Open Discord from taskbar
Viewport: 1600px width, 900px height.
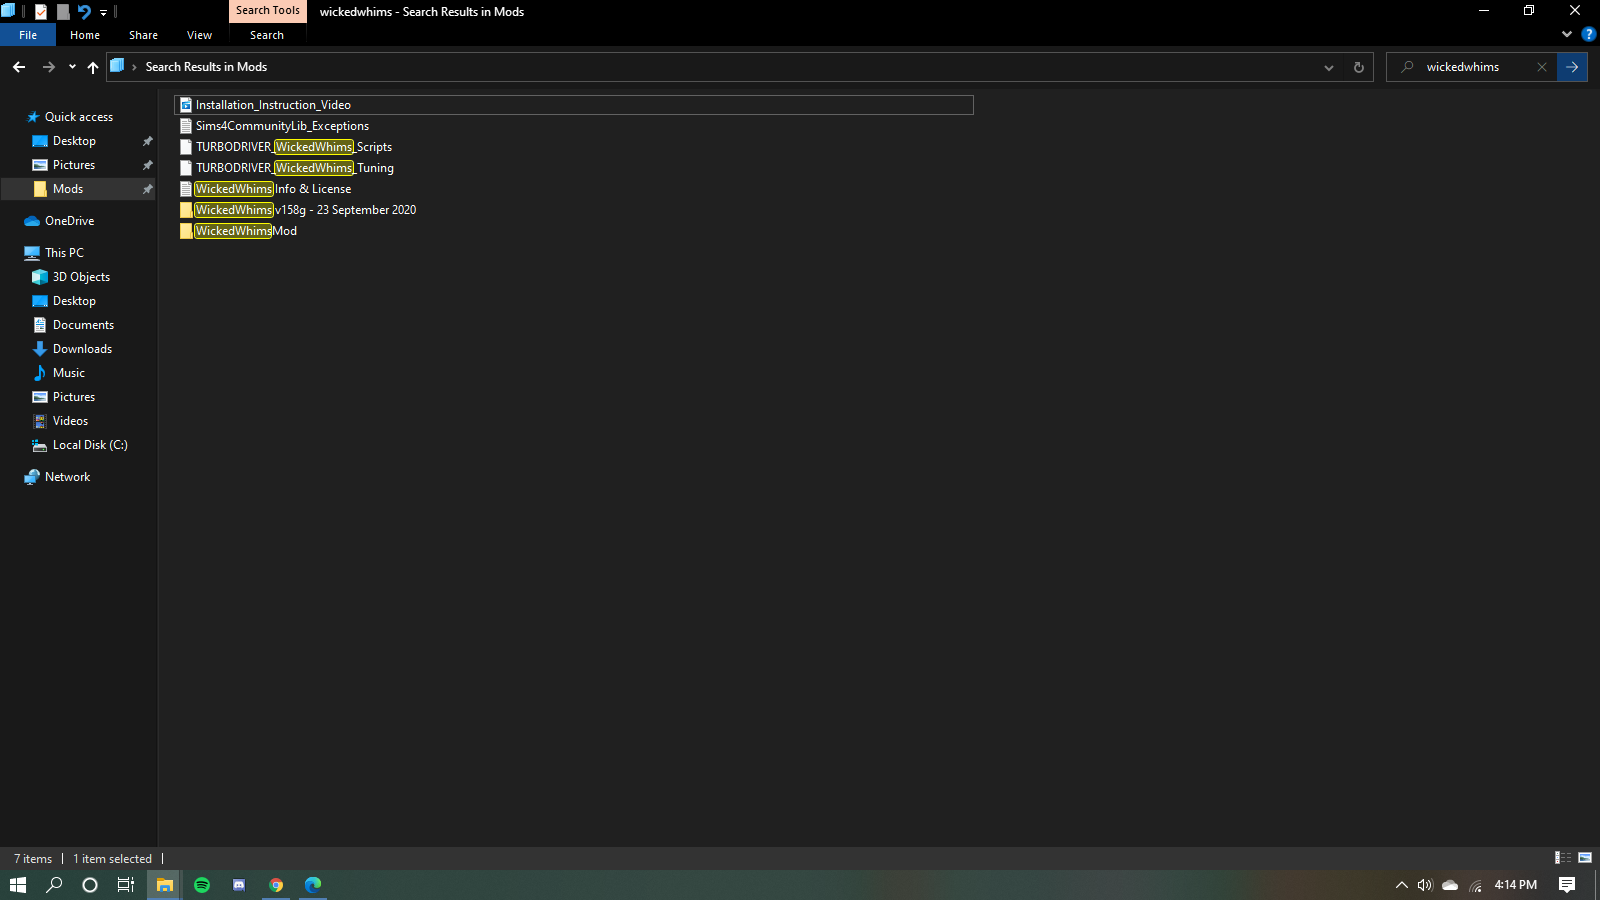239,885
